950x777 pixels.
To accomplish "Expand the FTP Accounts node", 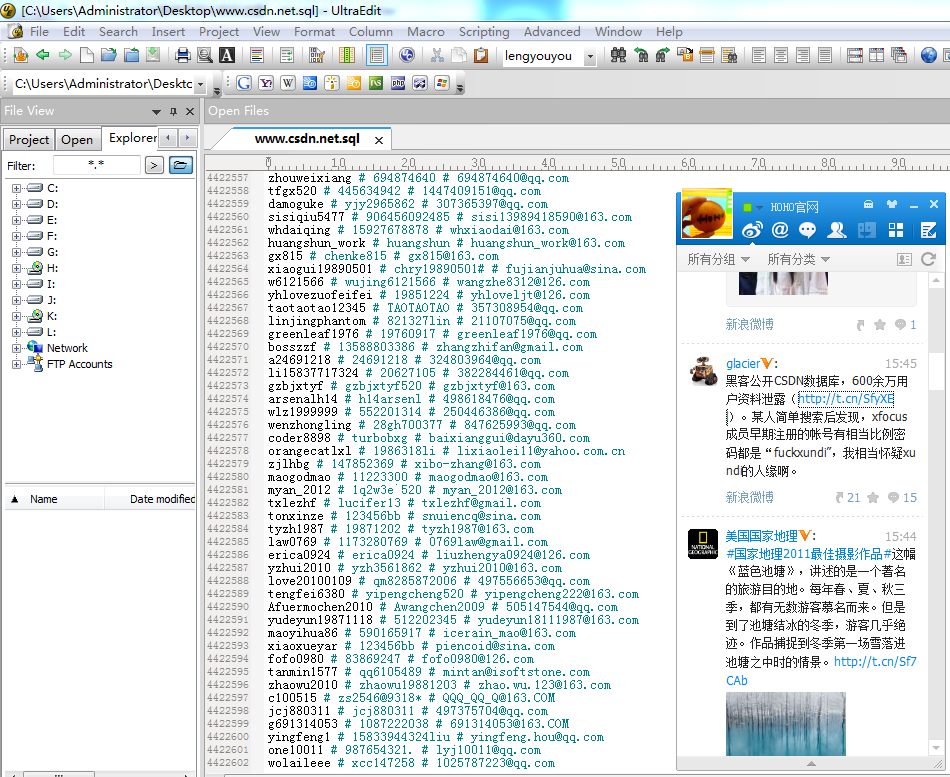I will (16, 364).
